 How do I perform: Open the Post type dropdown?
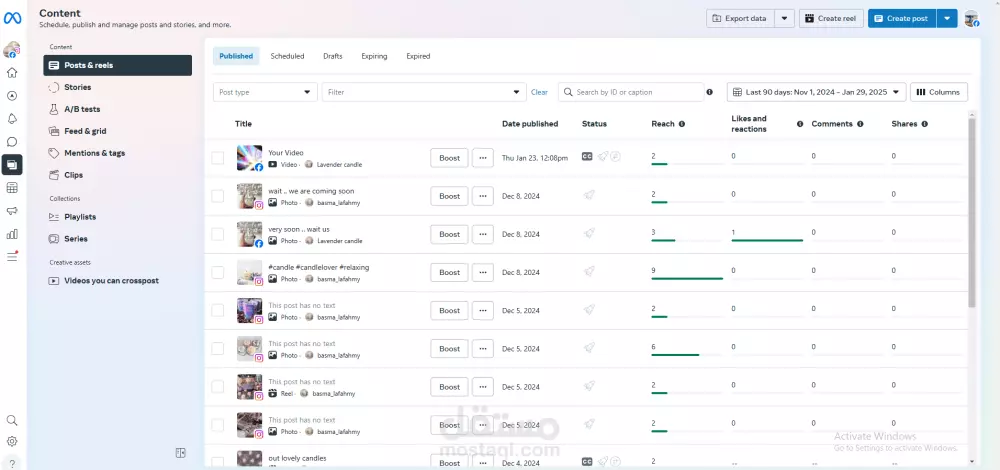pyautogui.click(x=265, y=92)
